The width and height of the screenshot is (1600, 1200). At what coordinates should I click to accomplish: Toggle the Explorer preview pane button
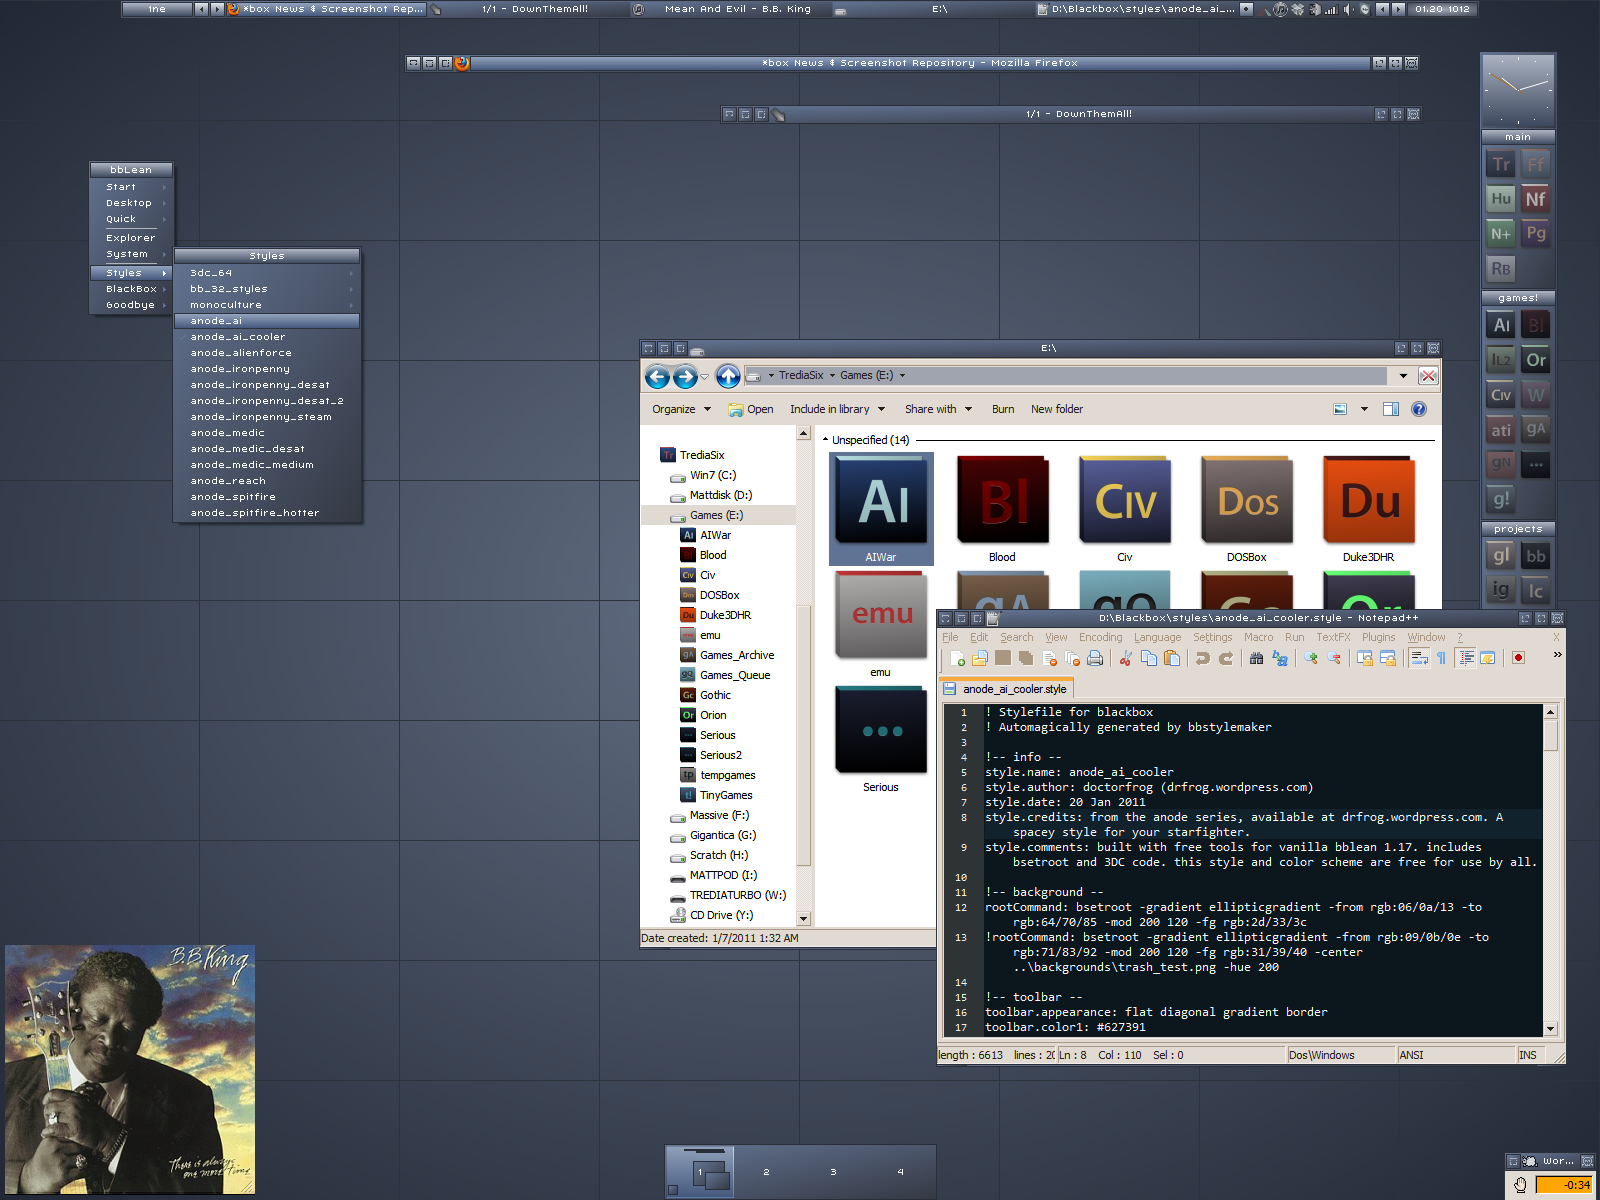point(1391,409)
